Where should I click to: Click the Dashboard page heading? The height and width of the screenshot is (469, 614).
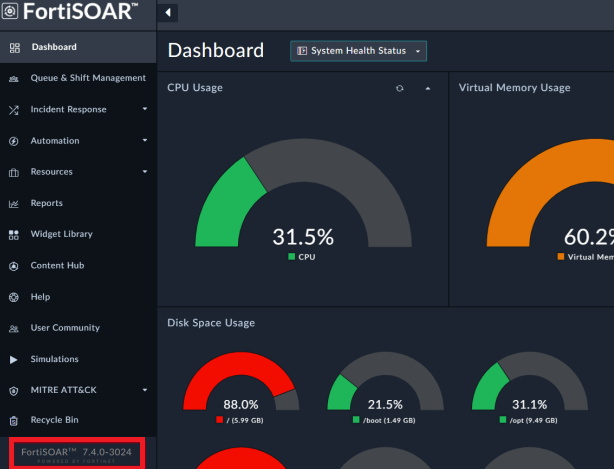pyautogui.click(x=216, y=51)
